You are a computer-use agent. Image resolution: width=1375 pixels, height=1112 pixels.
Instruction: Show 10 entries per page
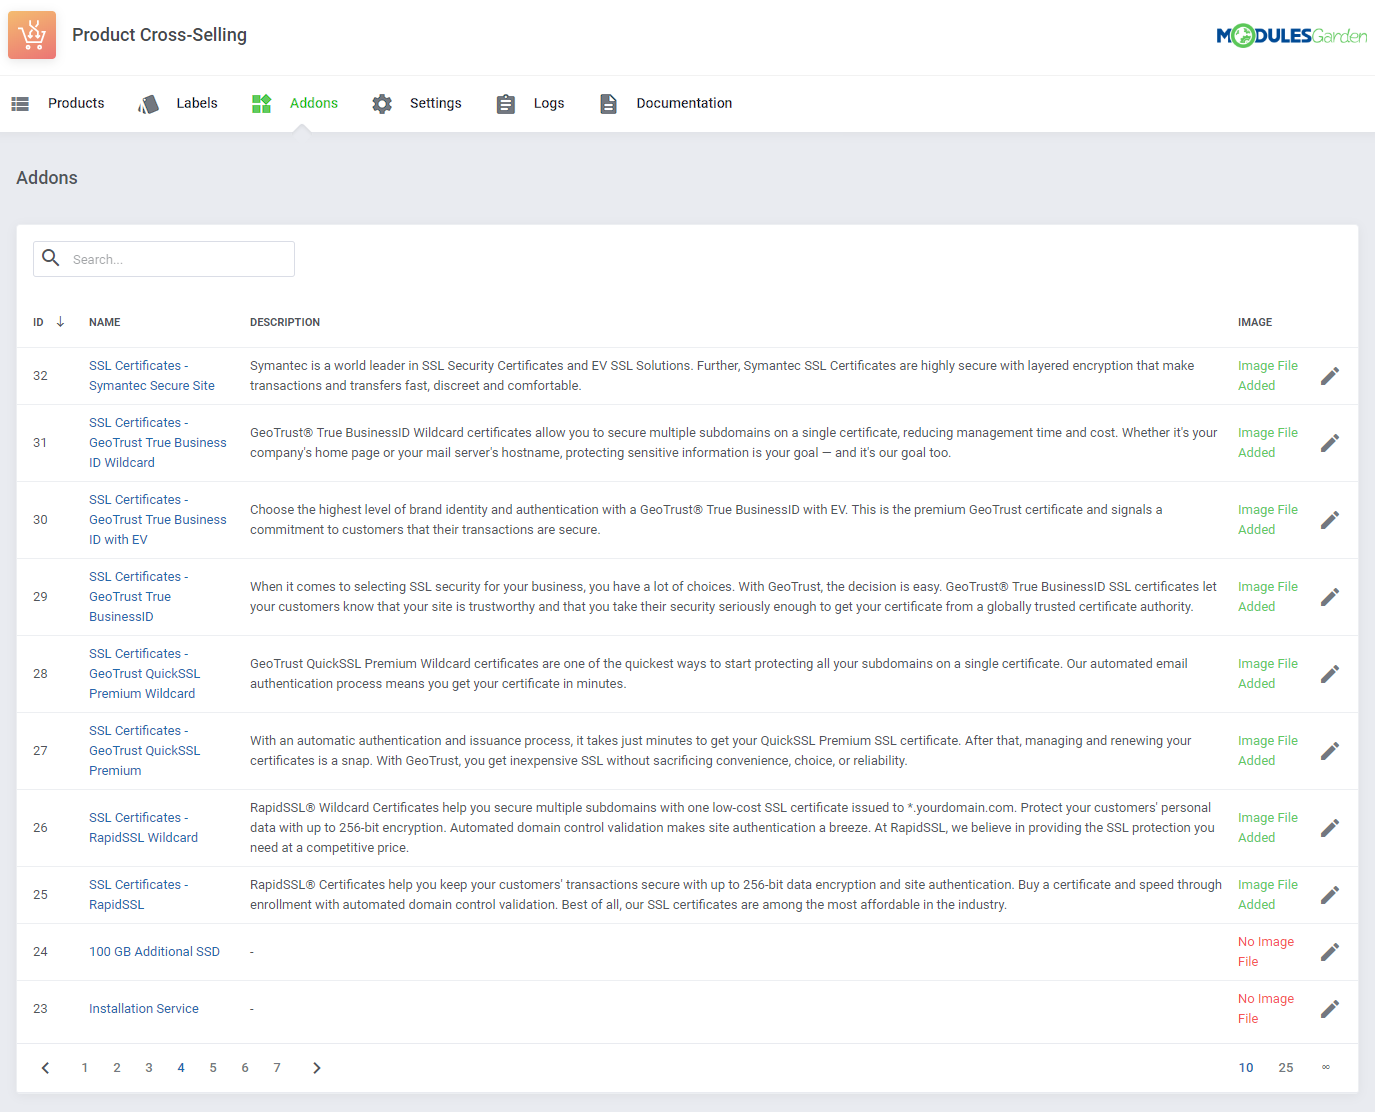(1246, 1068)
